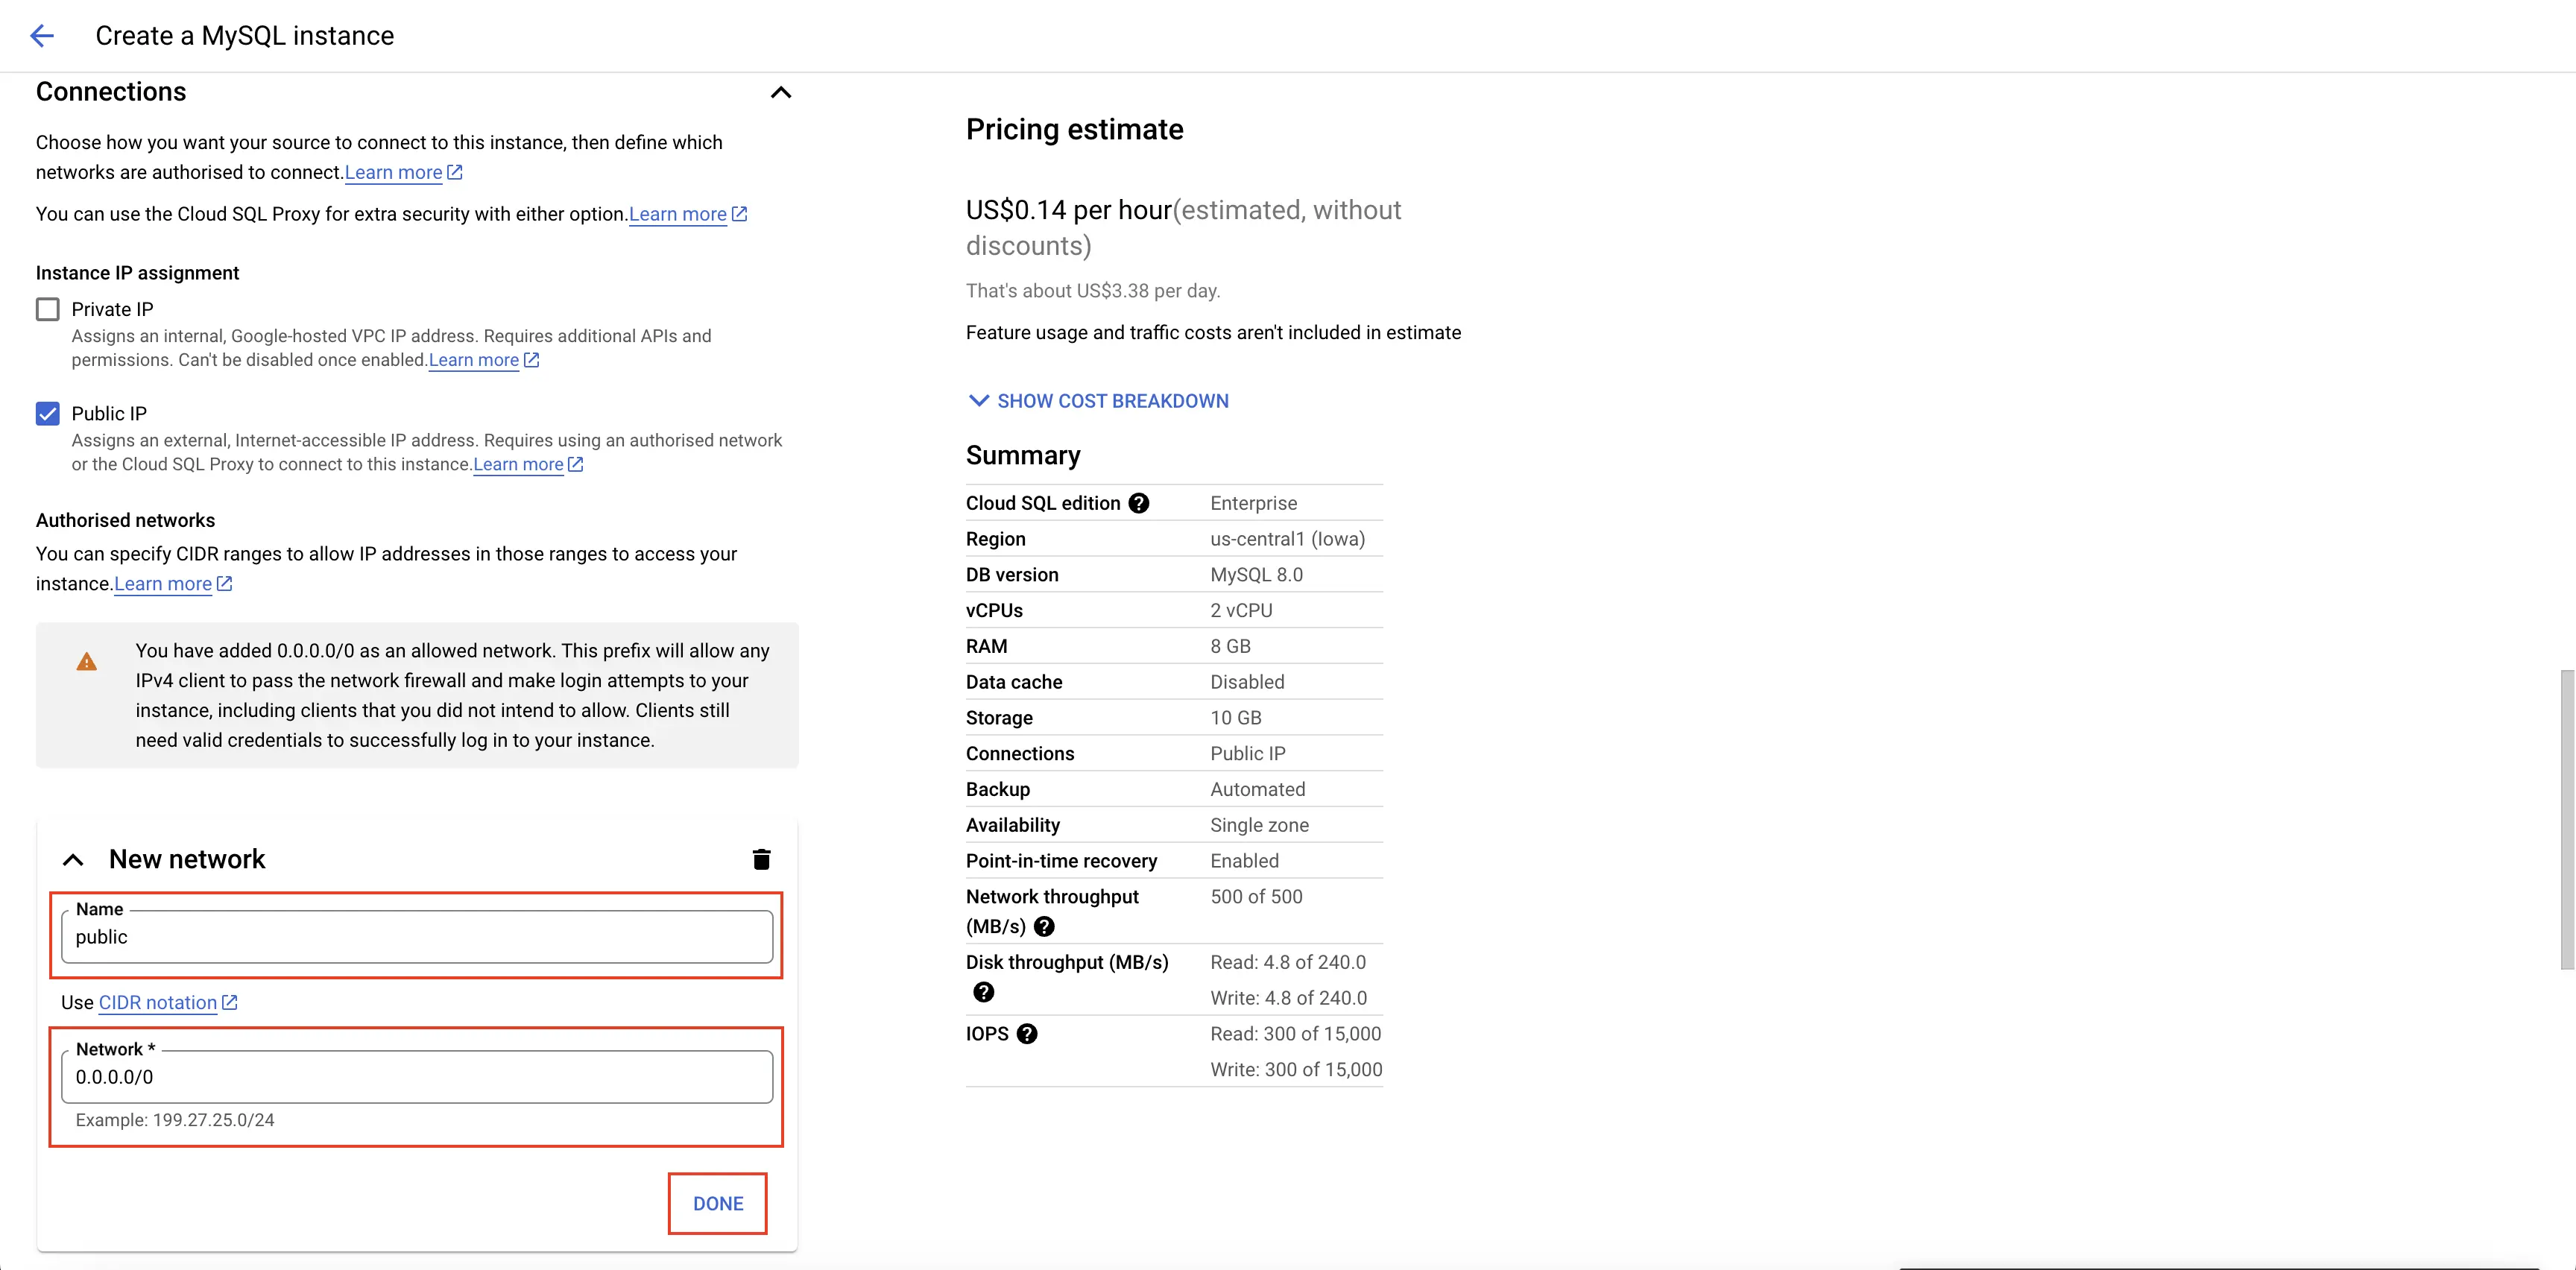Go back using the arrow icon

point(42,36)
